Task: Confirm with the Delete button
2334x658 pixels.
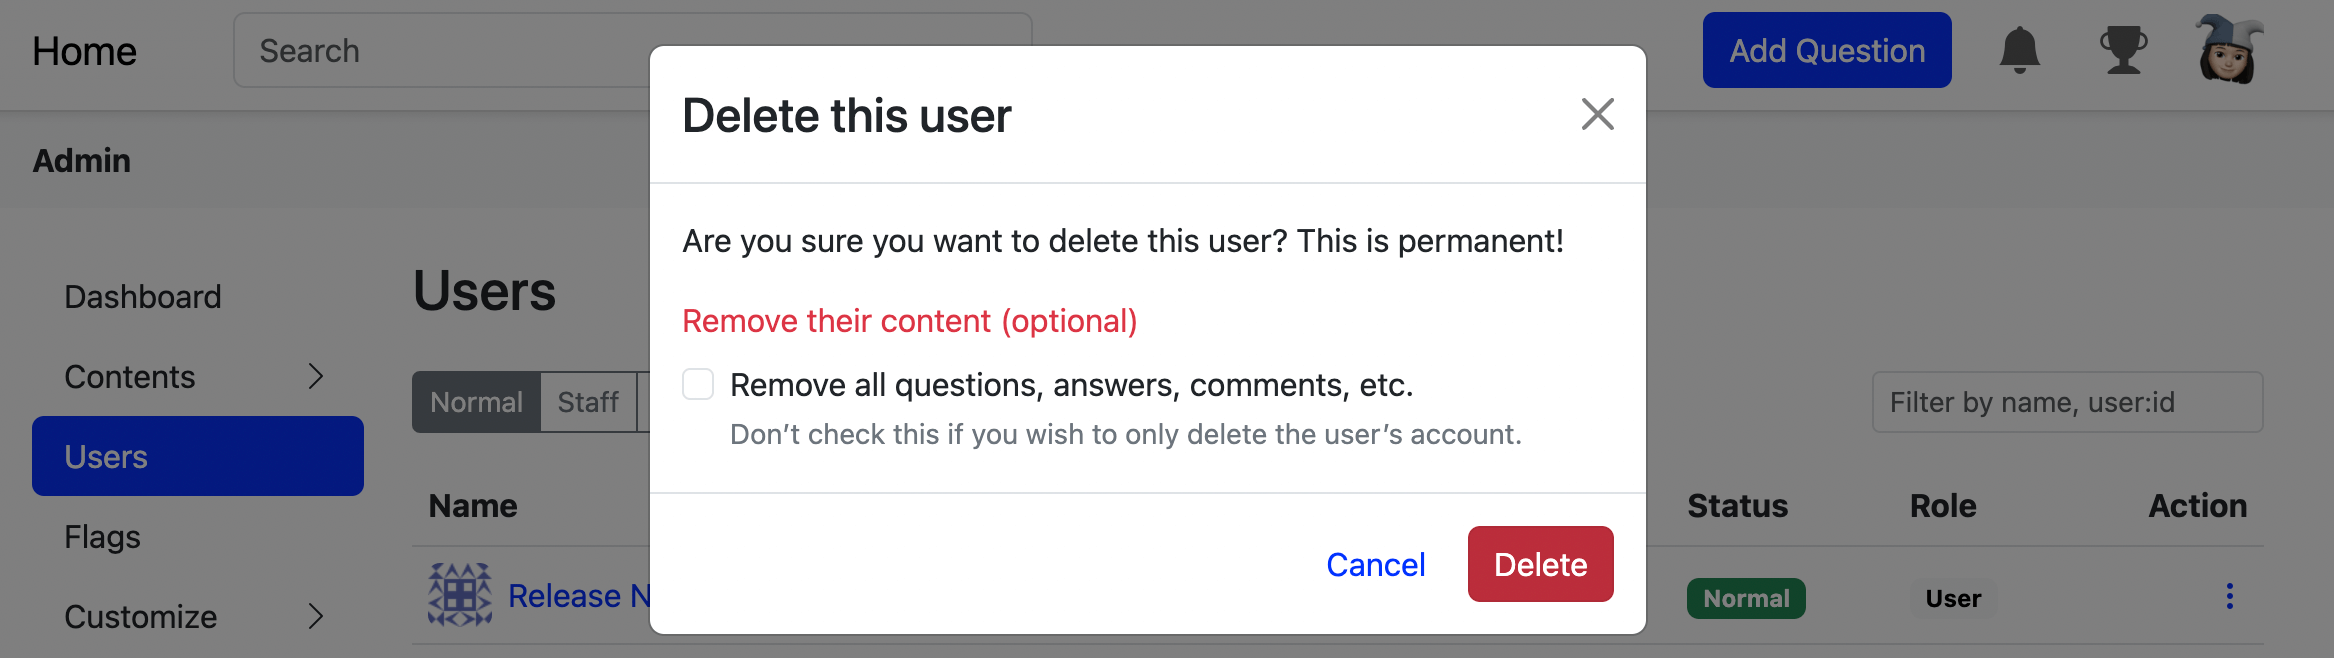Action: pos(1539,564)
